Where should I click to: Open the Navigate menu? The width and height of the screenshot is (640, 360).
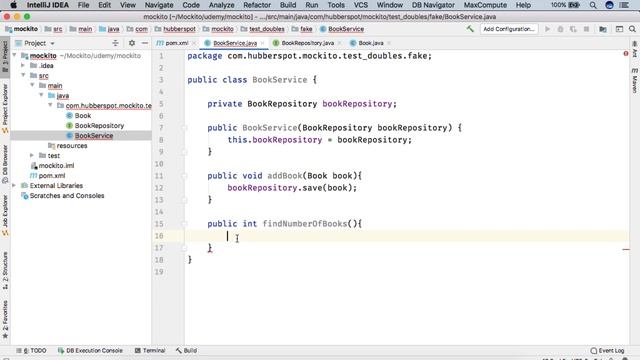(159, 5)
